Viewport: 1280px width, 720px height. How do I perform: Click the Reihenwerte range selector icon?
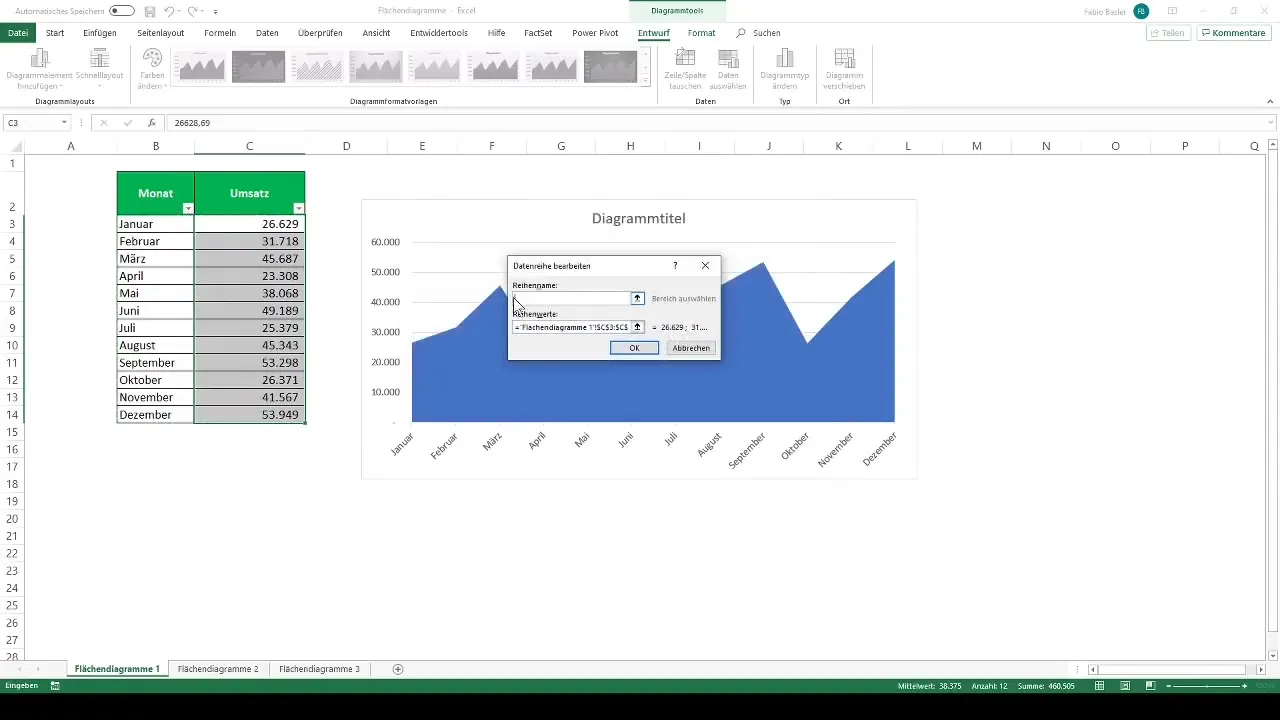[637, 327]
